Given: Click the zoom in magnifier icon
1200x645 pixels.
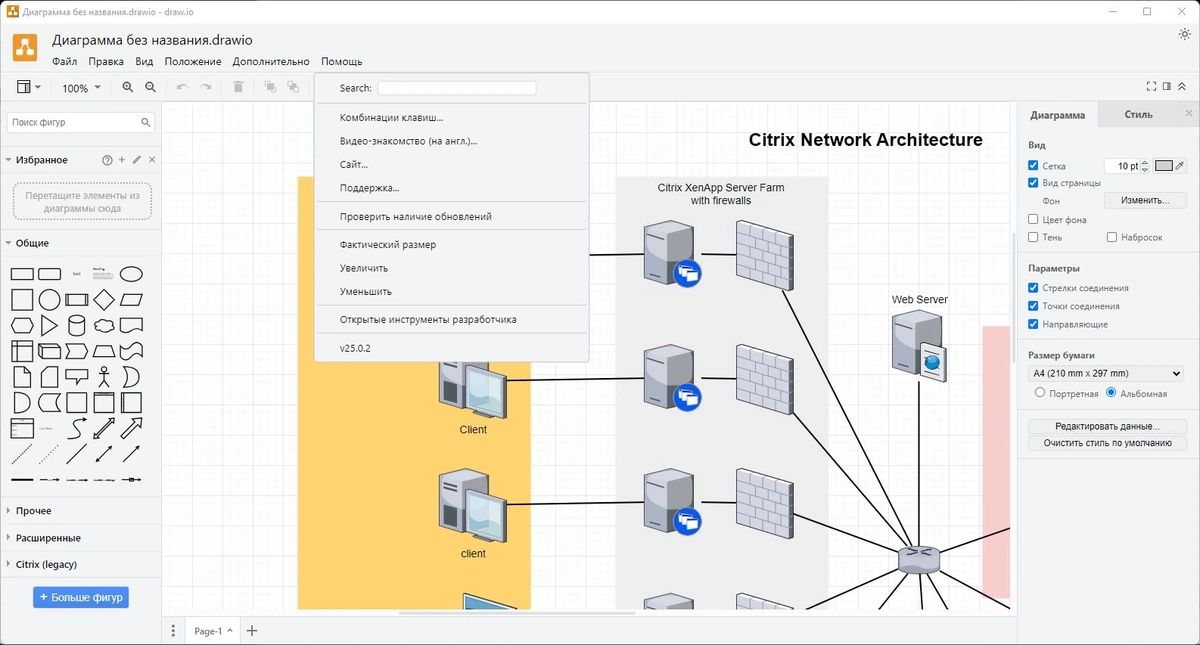Looking at the screenshot, I should 128,88.
